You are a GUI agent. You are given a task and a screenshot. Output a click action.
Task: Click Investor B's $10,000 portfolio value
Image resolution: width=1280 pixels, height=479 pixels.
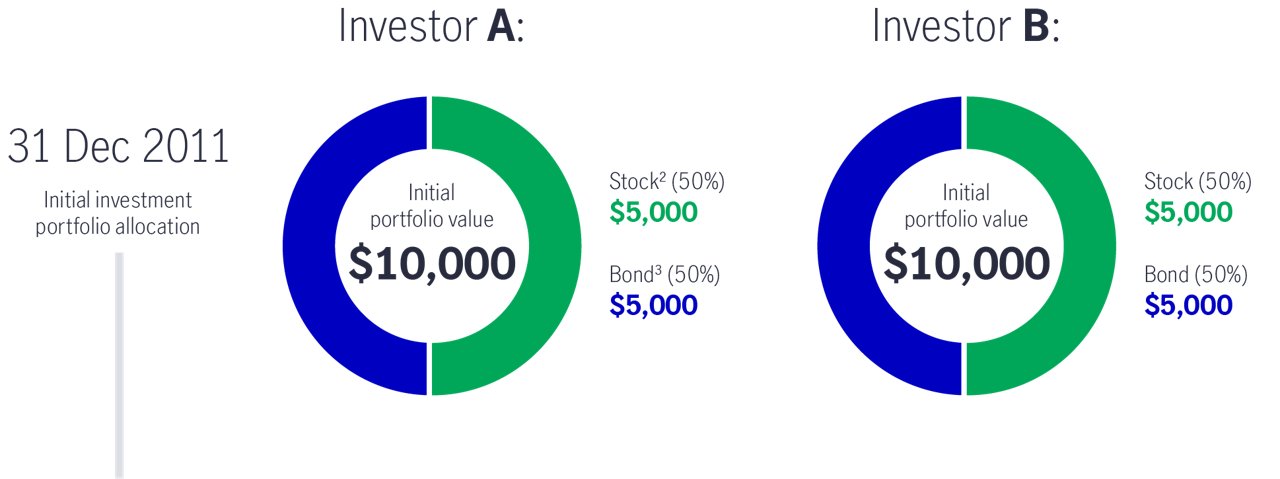pos(966,263)
